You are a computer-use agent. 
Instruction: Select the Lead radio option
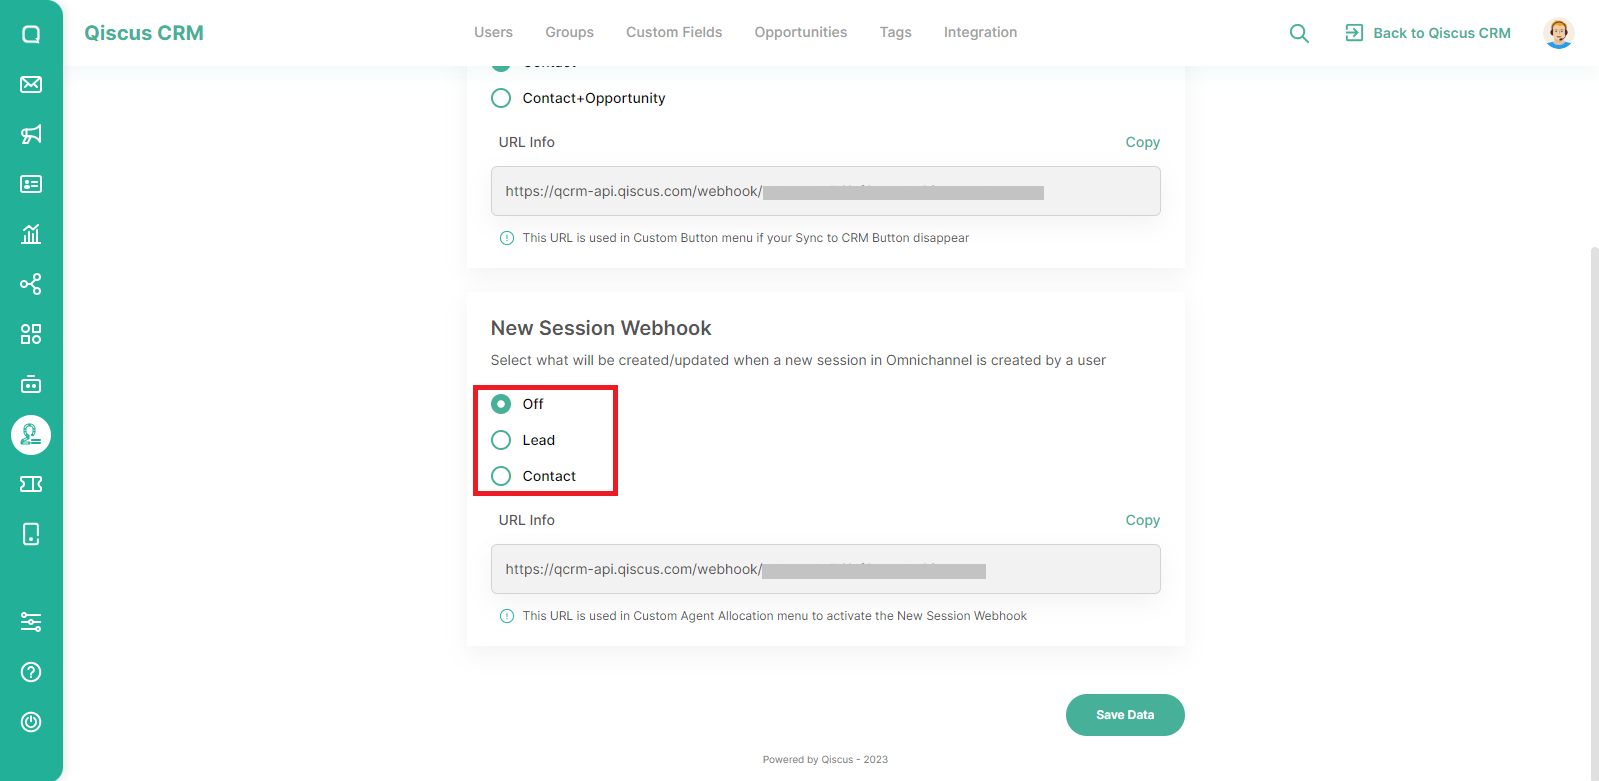point(501,440)
